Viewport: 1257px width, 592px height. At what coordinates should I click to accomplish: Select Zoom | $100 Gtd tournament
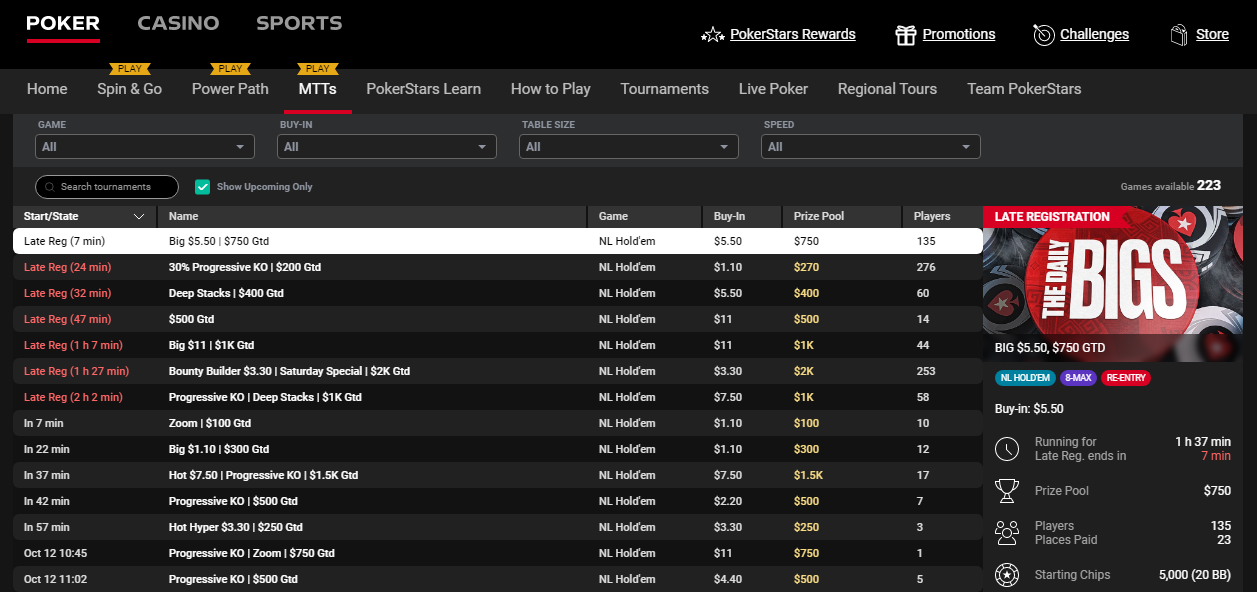tap(210, 423)
